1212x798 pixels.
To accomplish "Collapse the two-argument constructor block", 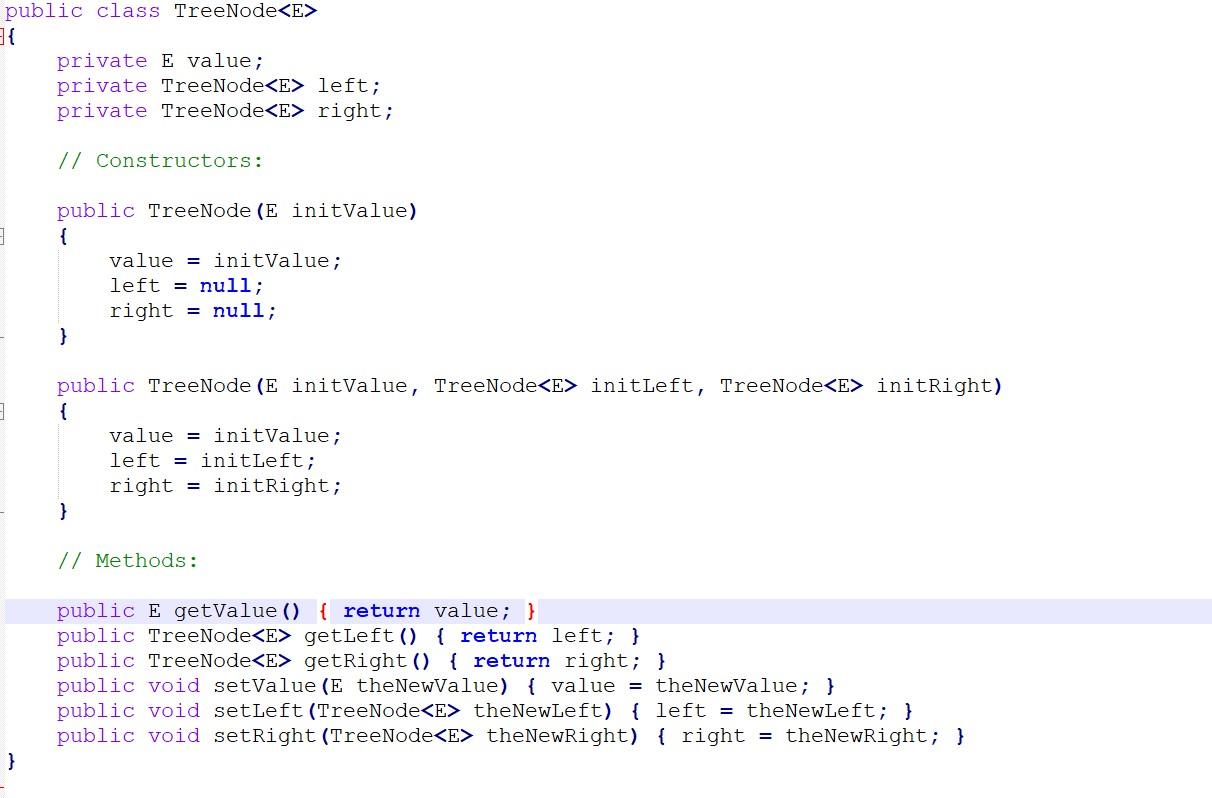I will 4,411.
